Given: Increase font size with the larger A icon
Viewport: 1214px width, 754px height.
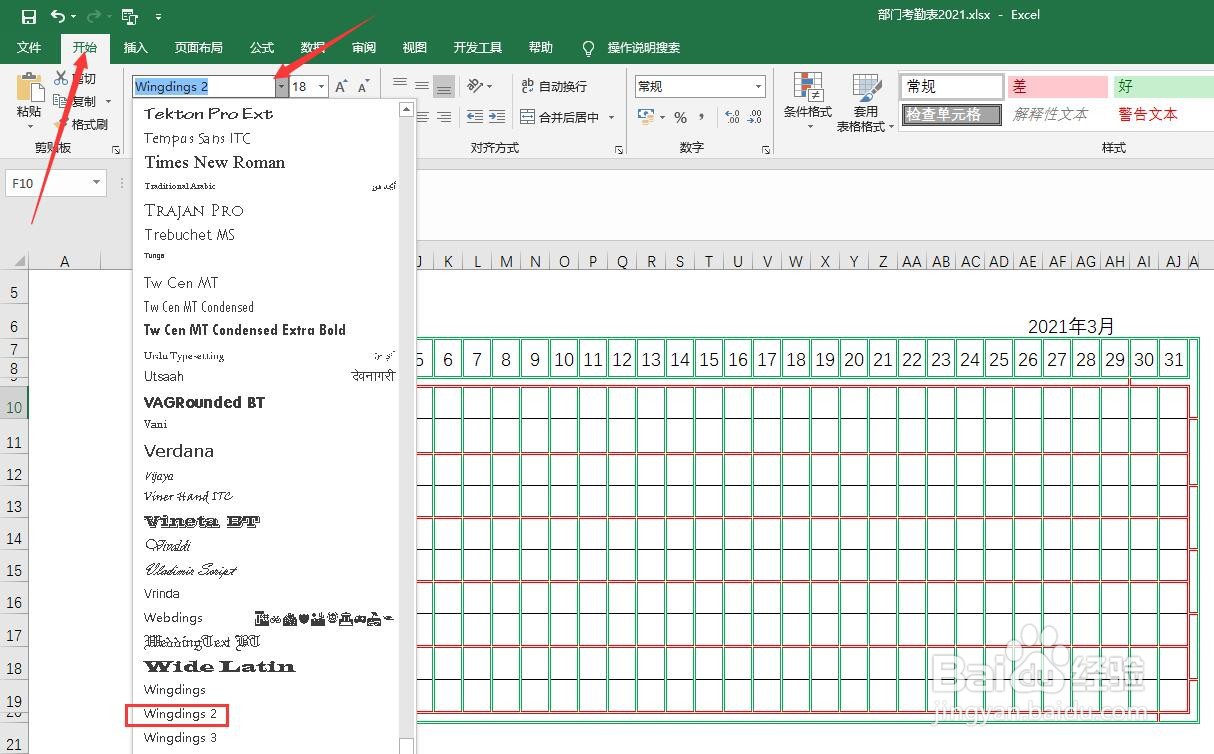Looking at the screenshot, I should [341, 87].
